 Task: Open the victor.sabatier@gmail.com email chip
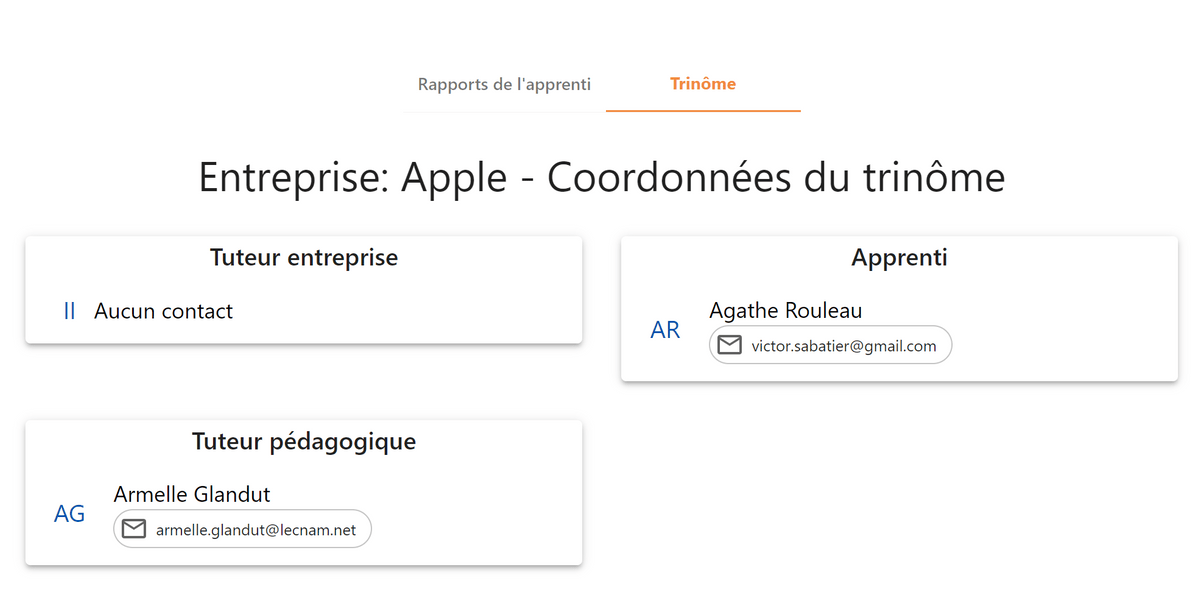pyautogui.click(x=831, y=345)
